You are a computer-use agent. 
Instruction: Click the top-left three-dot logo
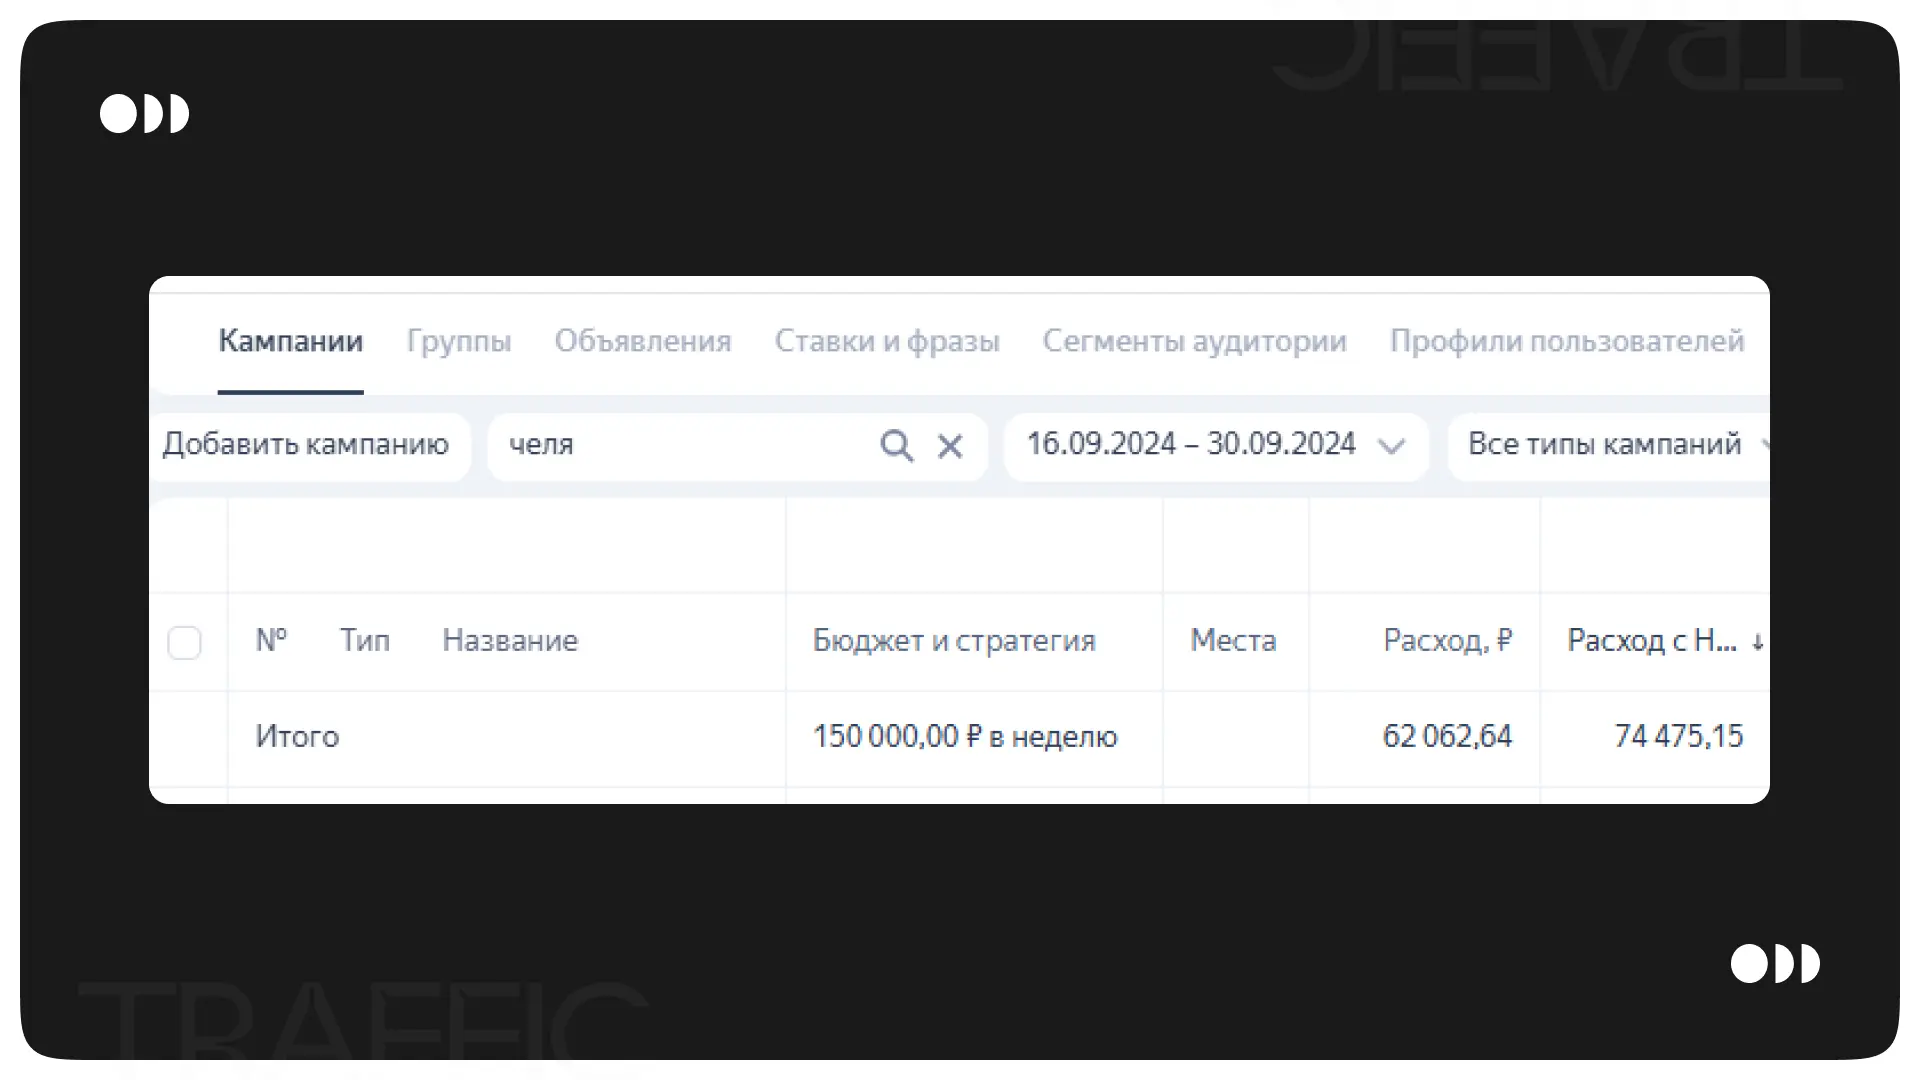(x=144, y=114)
